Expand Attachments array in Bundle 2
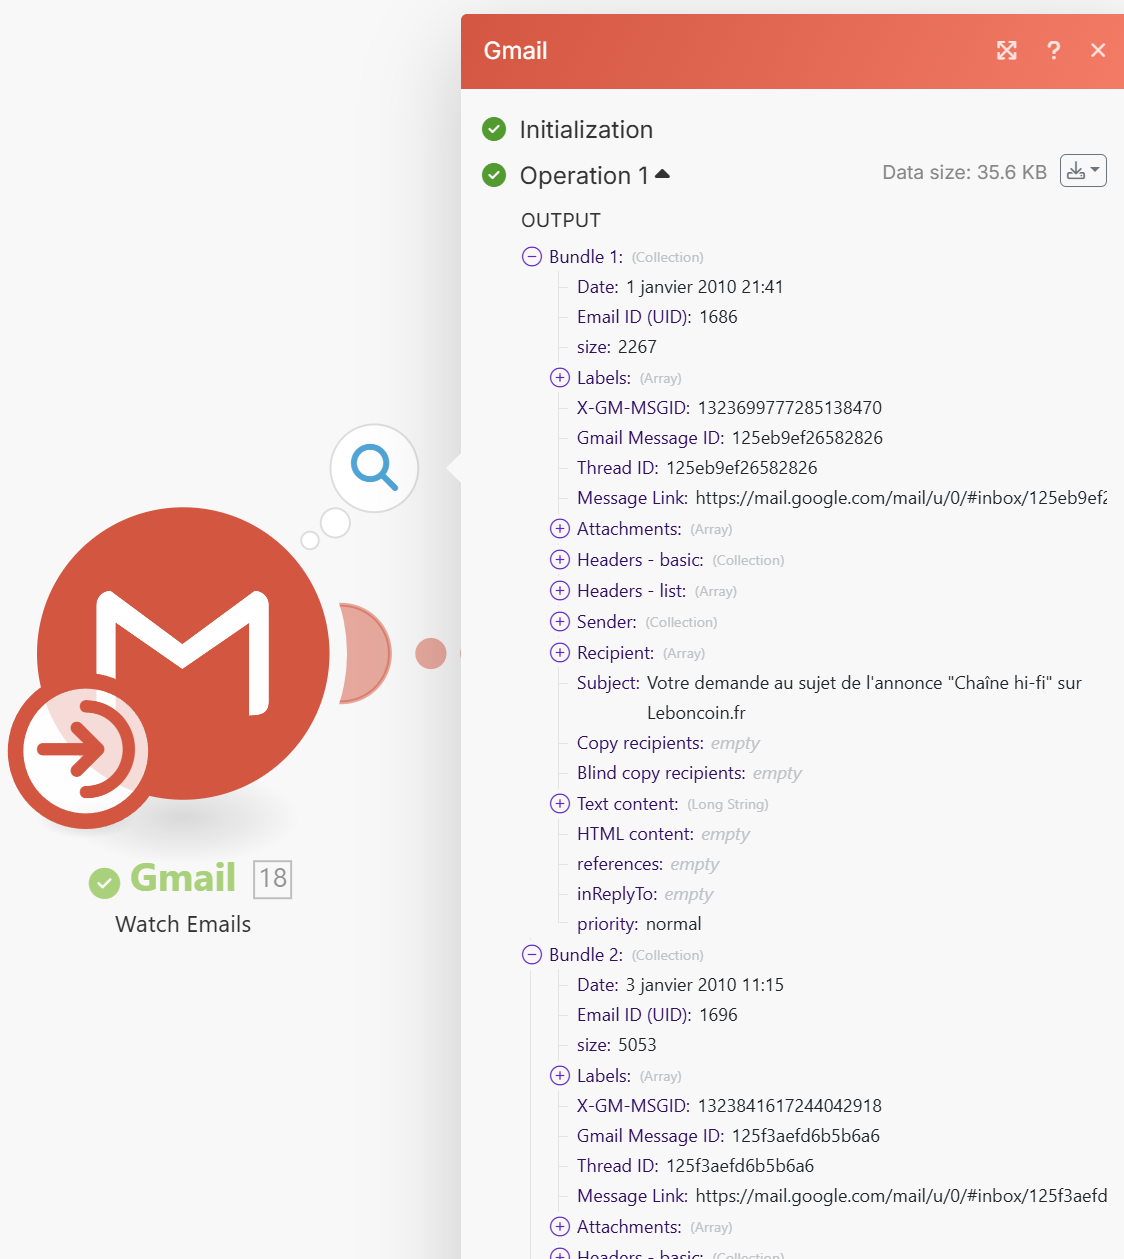1124x1259 pixels. coord(560,1227)
